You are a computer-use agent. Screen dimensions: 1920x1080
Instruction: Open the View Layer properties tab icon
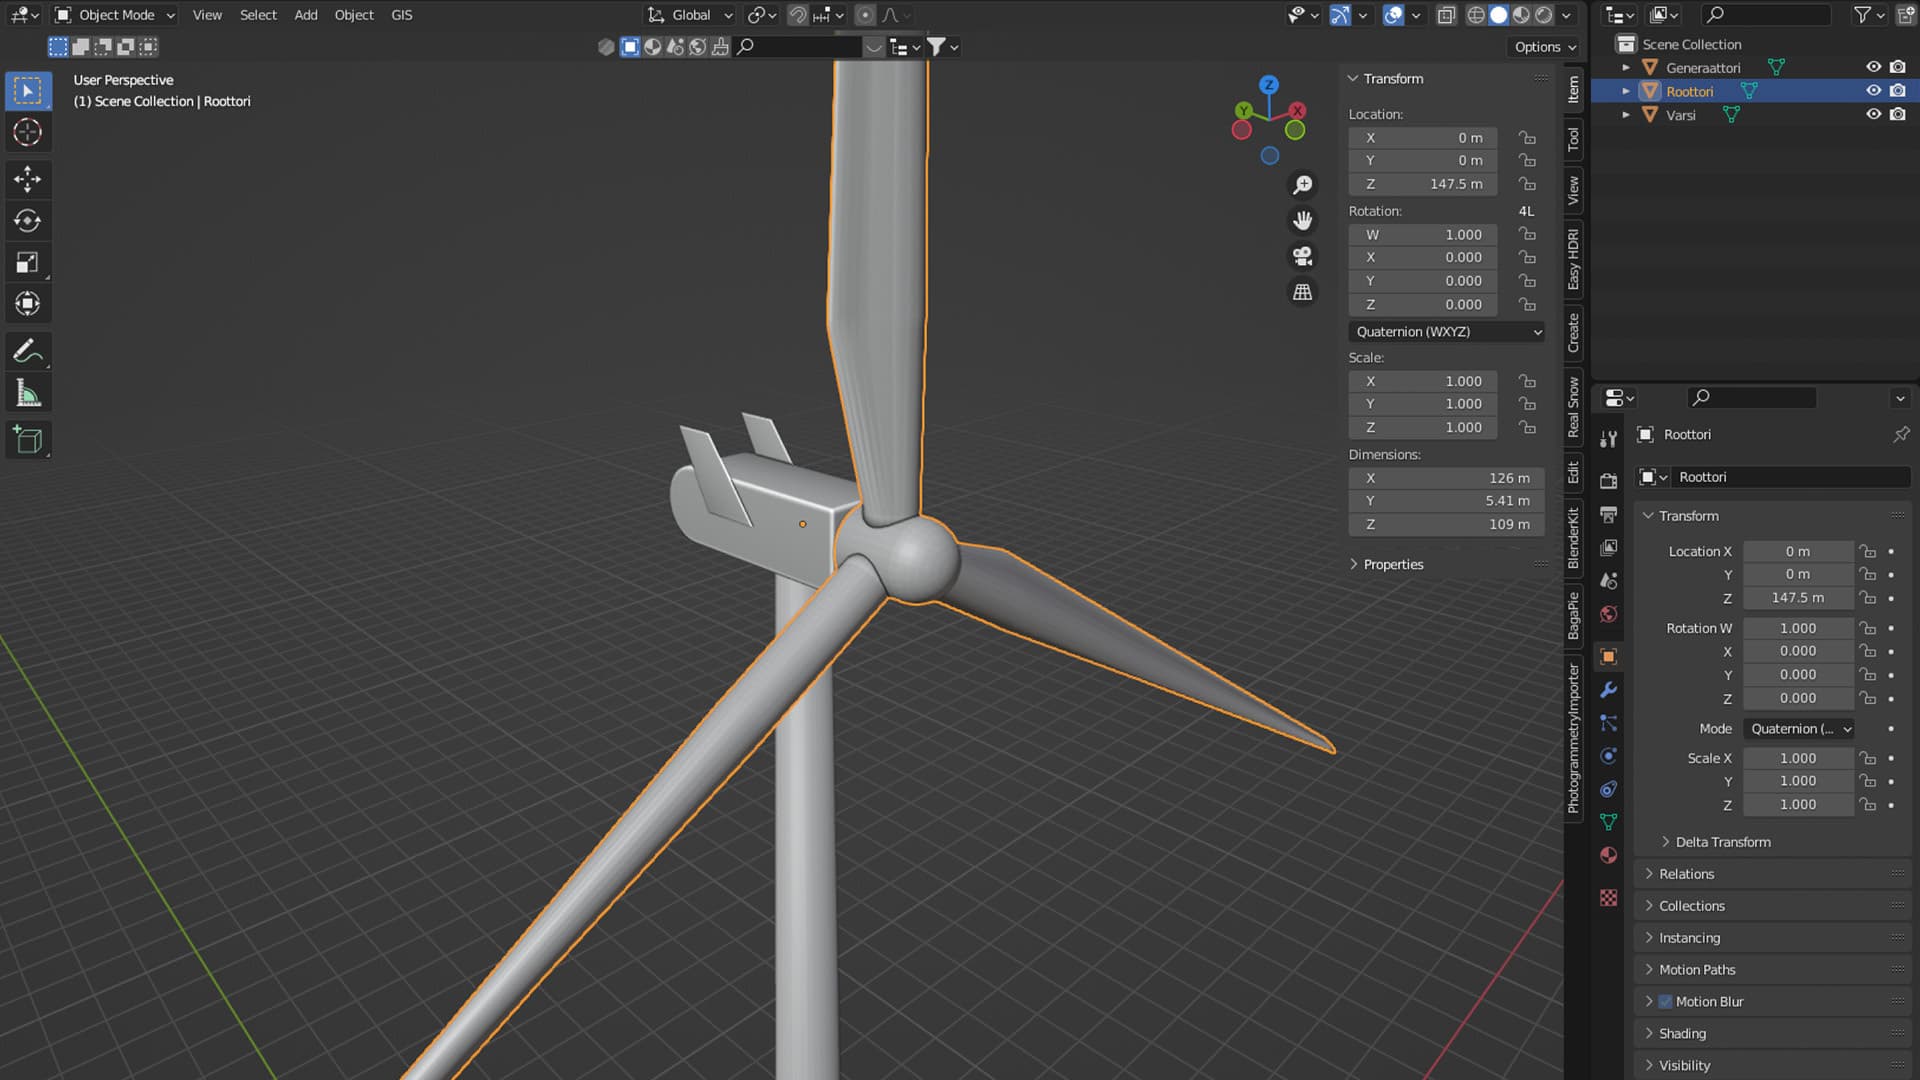point(1608,547)
